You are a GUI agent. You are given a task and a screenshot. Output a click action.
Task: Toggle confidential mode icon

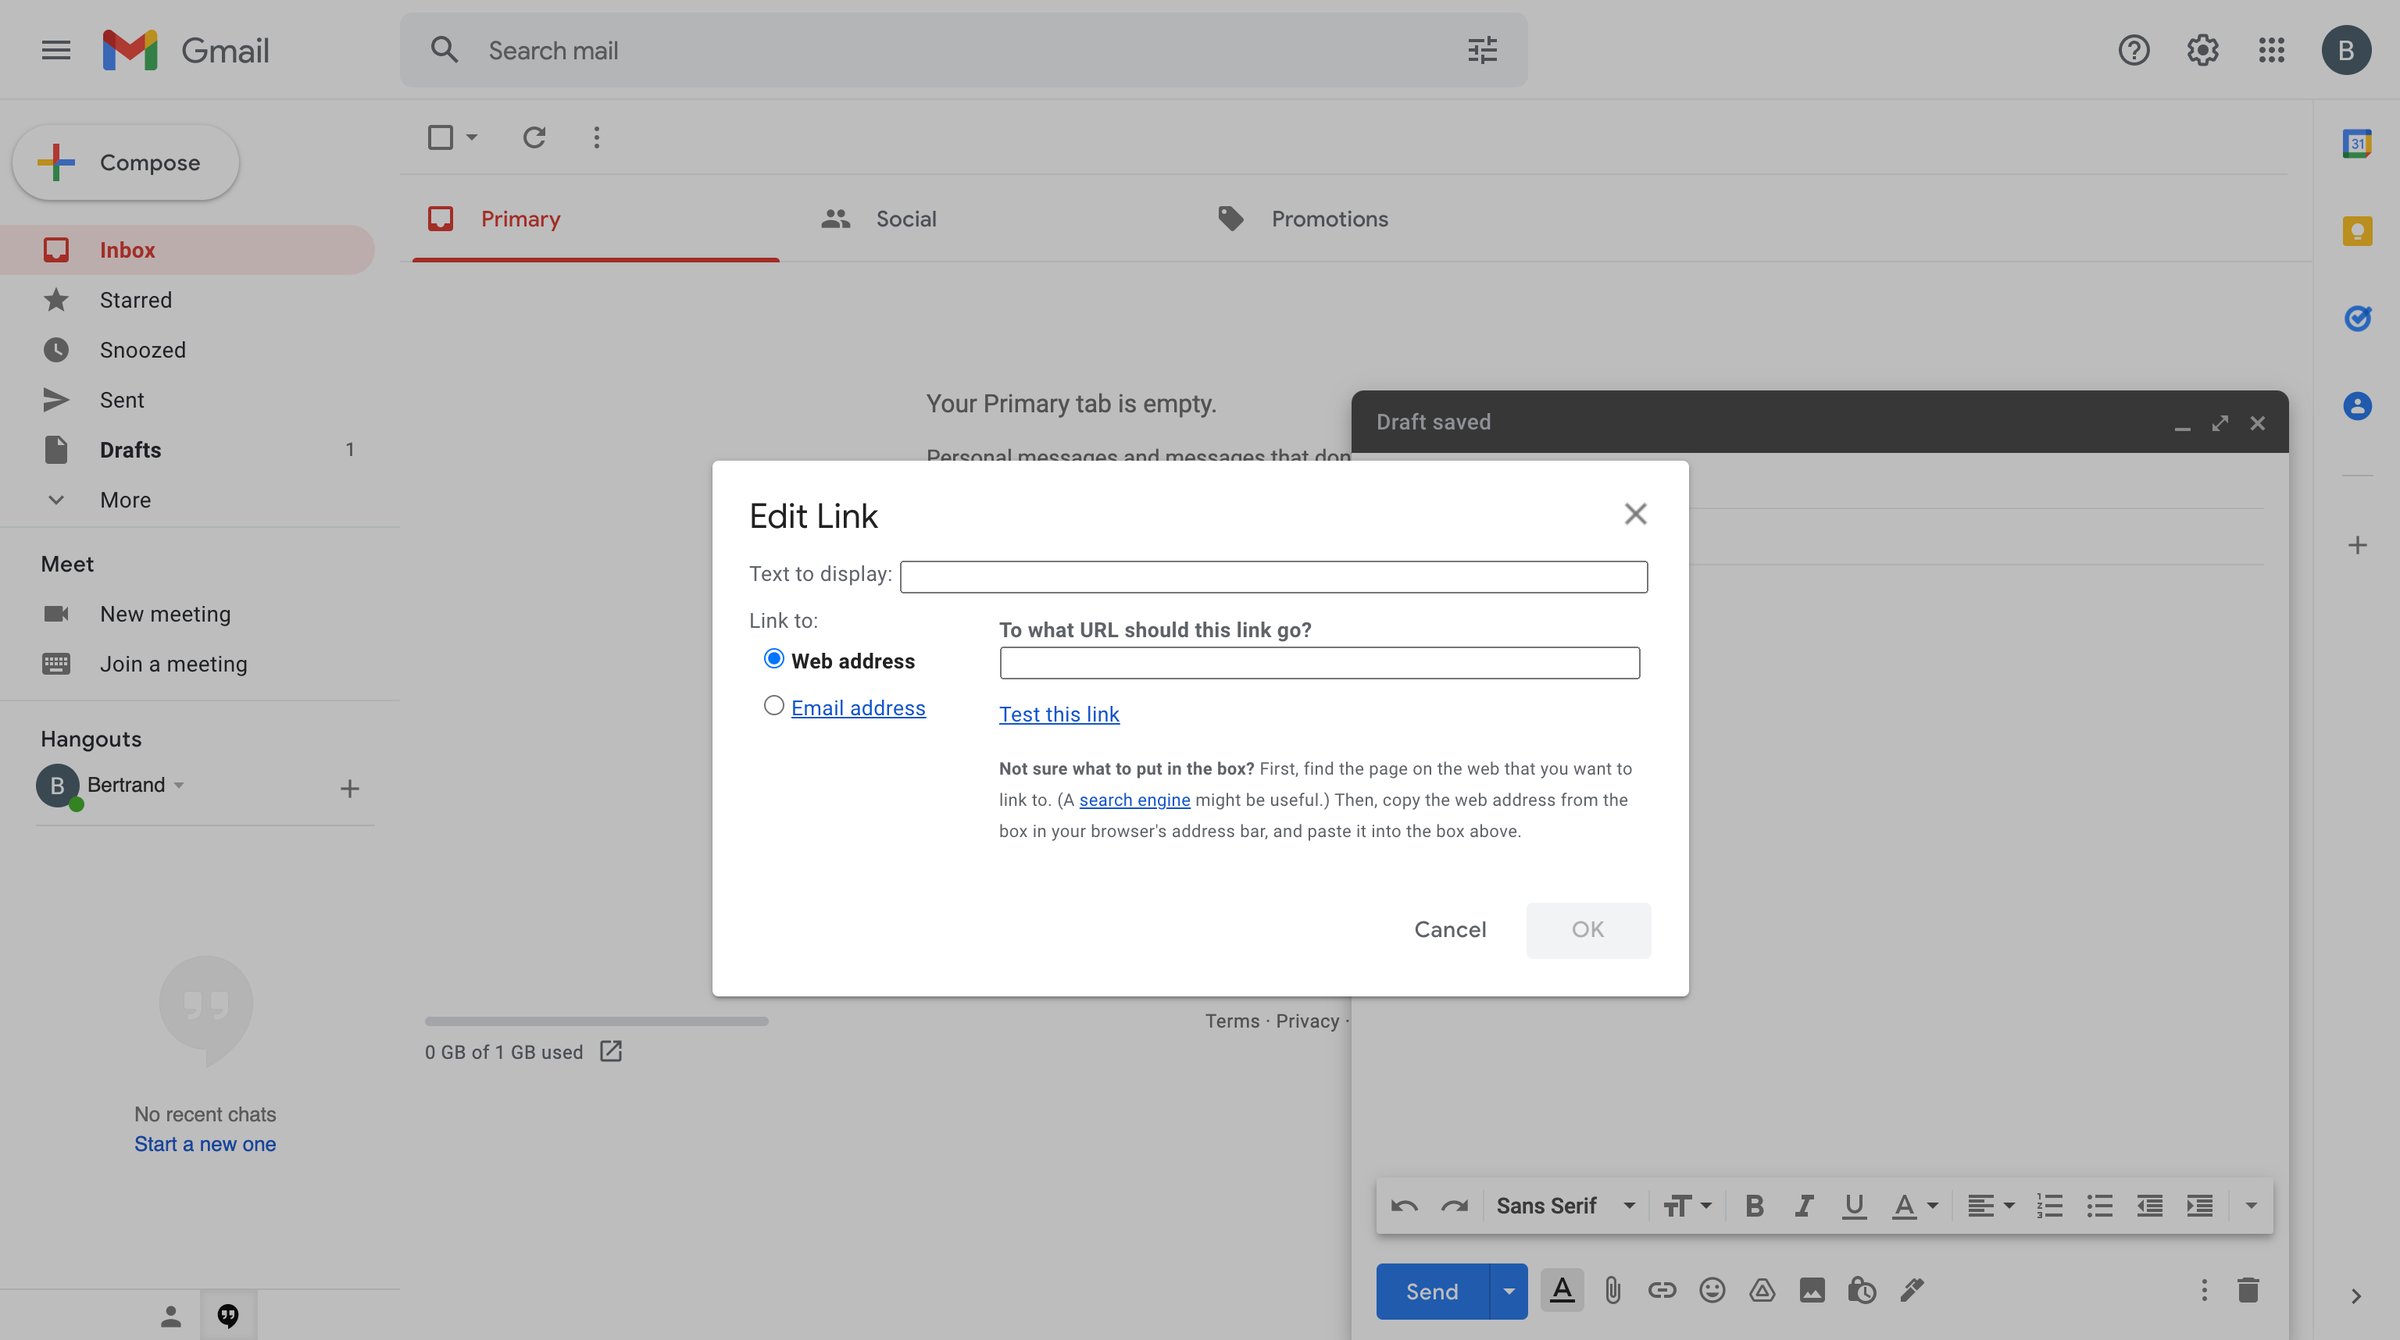[x=1861, y=1291]
